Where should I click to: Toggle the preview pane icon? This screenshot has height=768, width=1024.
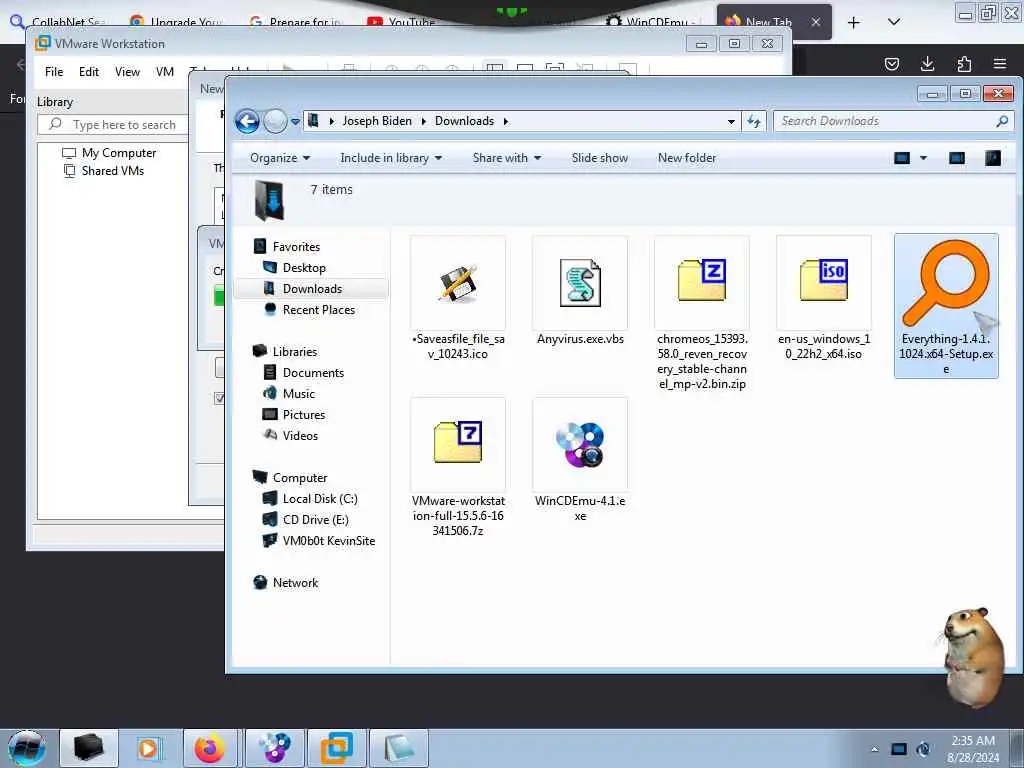coord(957,158)
